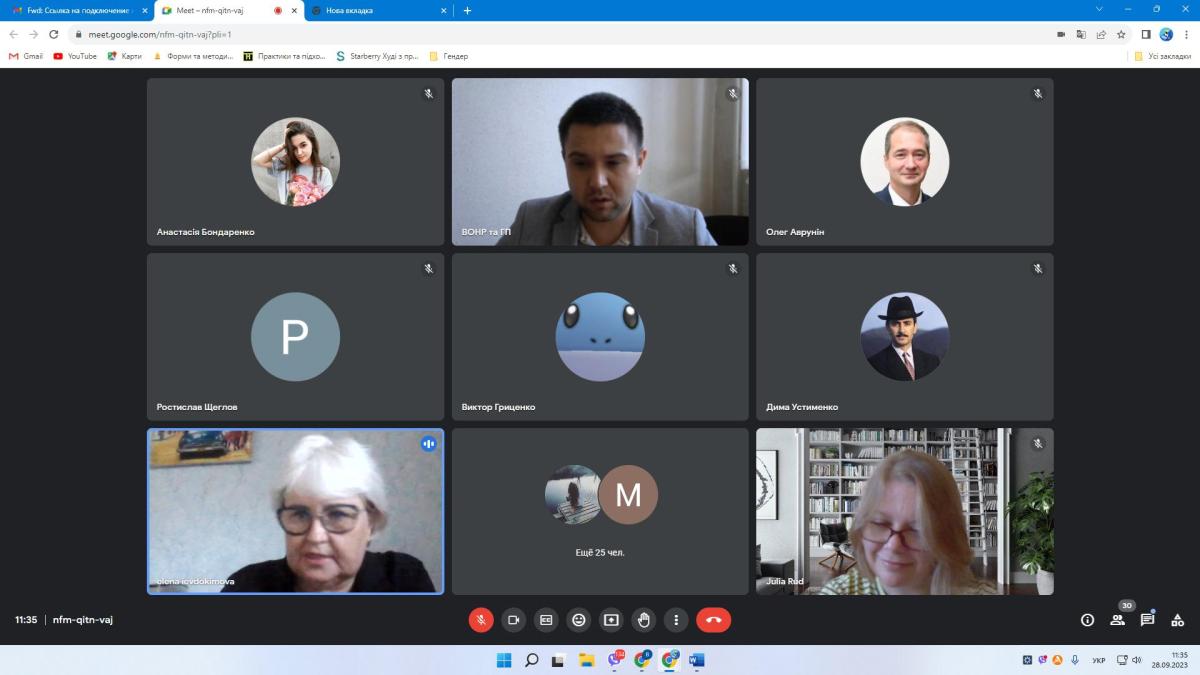Open the meeting details info icon

pyautogui.click(x=1087, y=620)
